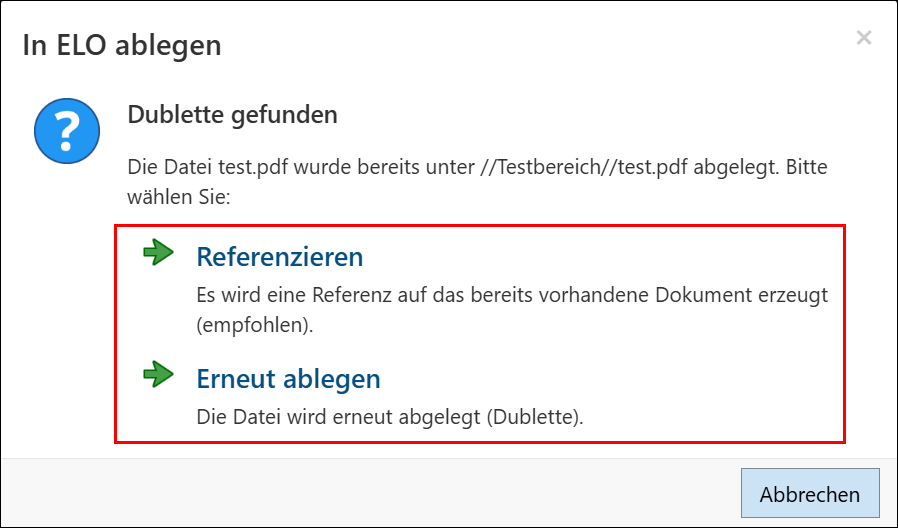
Task: Close the In ELO ablegen dialog
Action: 864,39
